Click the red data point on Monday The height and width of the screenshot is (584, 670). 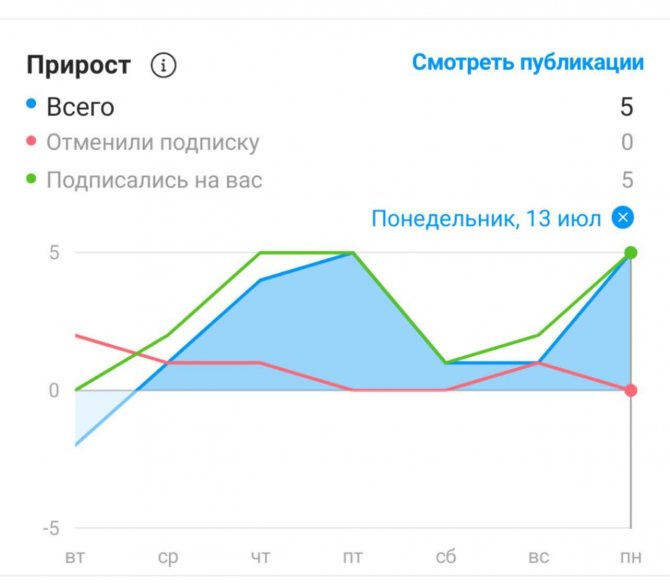(631, 390)
